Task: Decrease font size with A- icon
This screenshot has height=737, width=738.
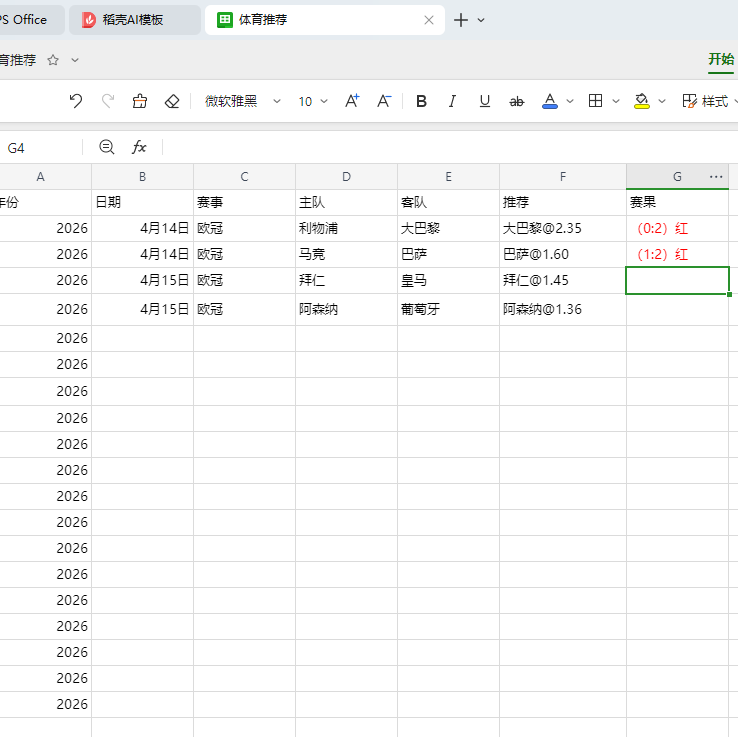Action: pyautogui.click(x=384, y=101)
